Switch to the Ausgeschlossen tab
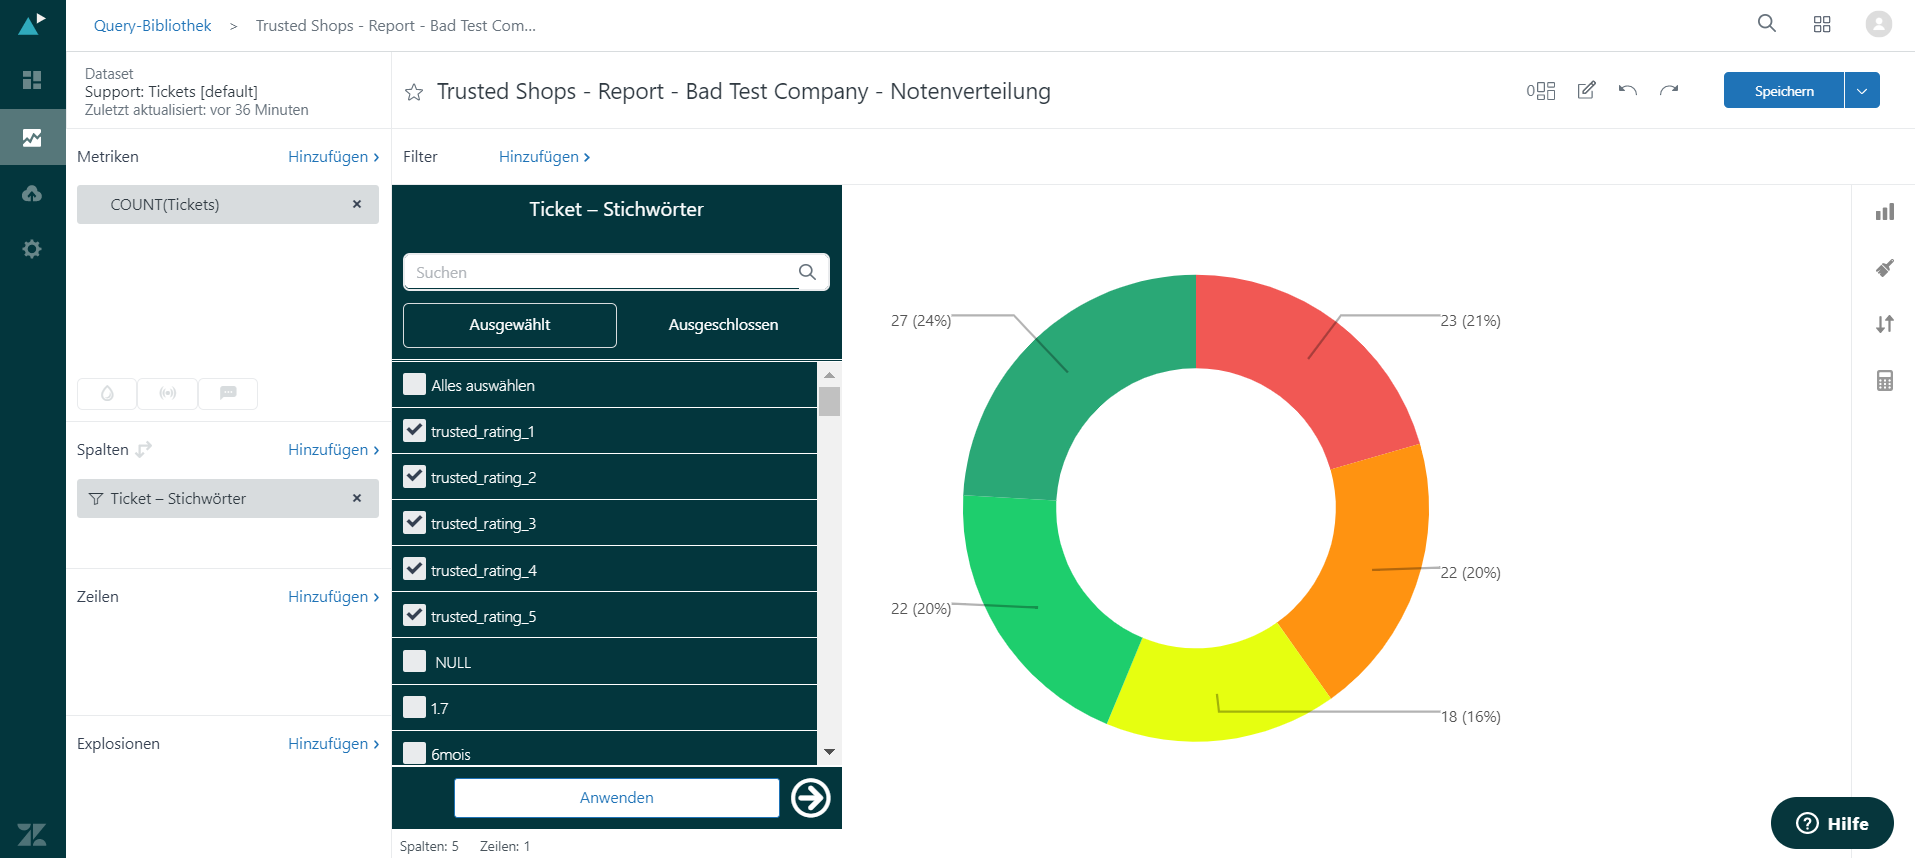The height and width of the screenshot is (858, 1915). click(723, 325)
